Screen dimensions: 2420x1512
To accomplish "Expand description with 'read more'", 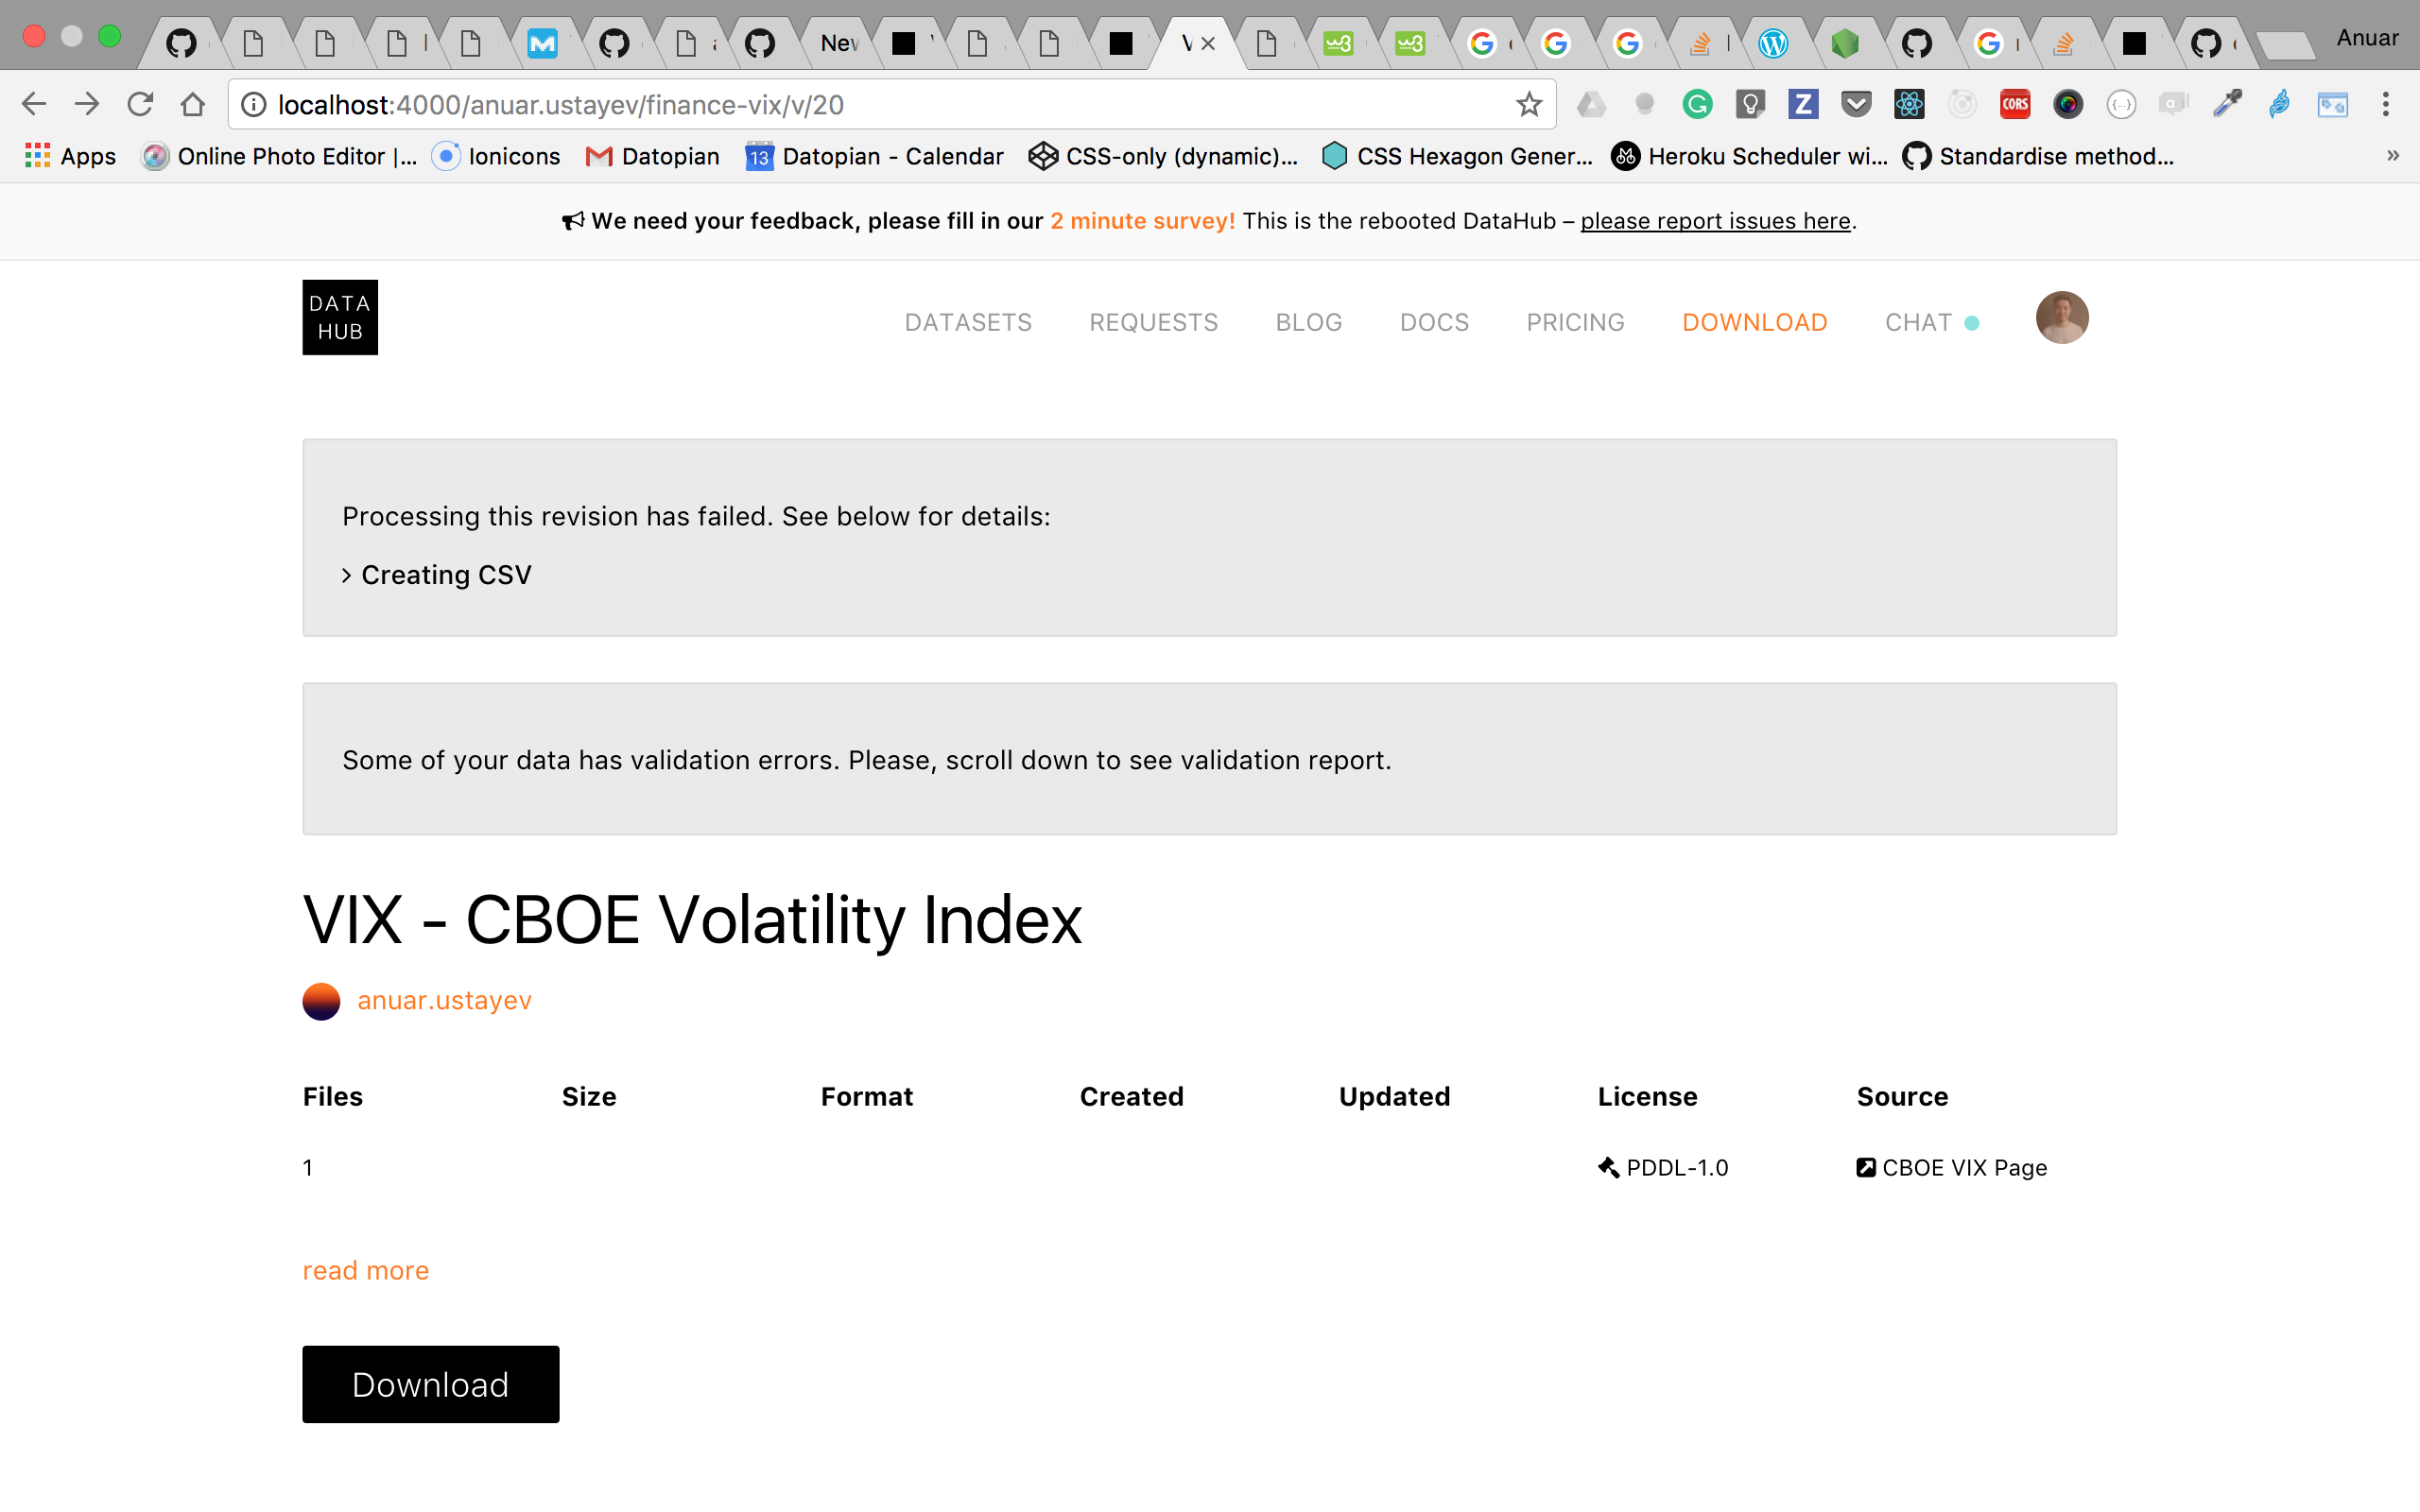I will (x=365, y=1270).
